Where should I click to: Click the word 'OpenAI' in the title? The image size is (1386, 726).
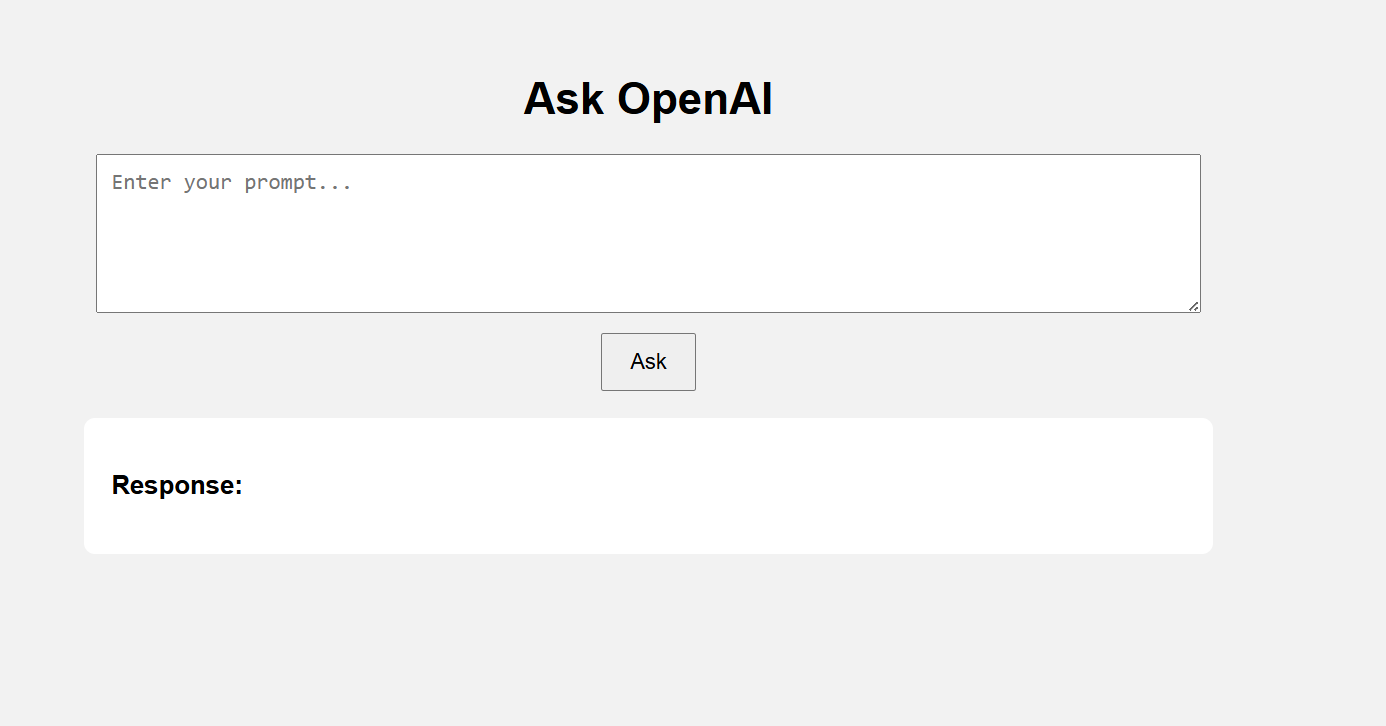tap(697, 98)
